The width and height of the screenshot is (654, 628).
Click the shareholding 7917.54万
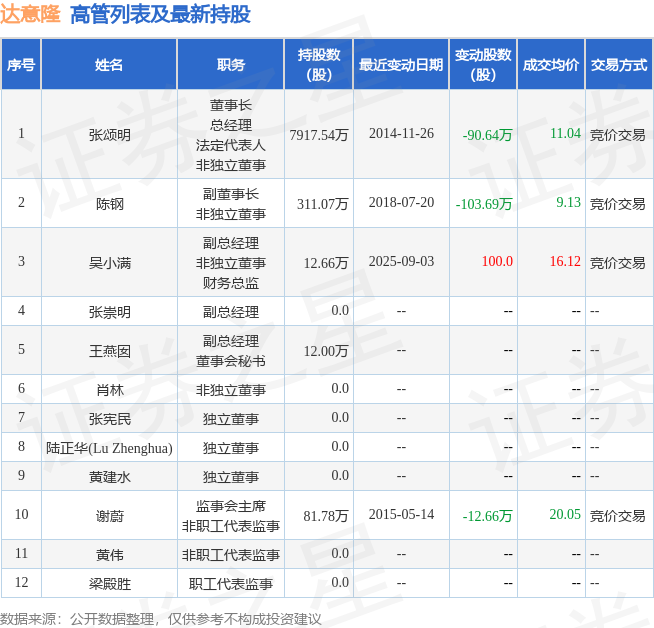coord(319,135)
